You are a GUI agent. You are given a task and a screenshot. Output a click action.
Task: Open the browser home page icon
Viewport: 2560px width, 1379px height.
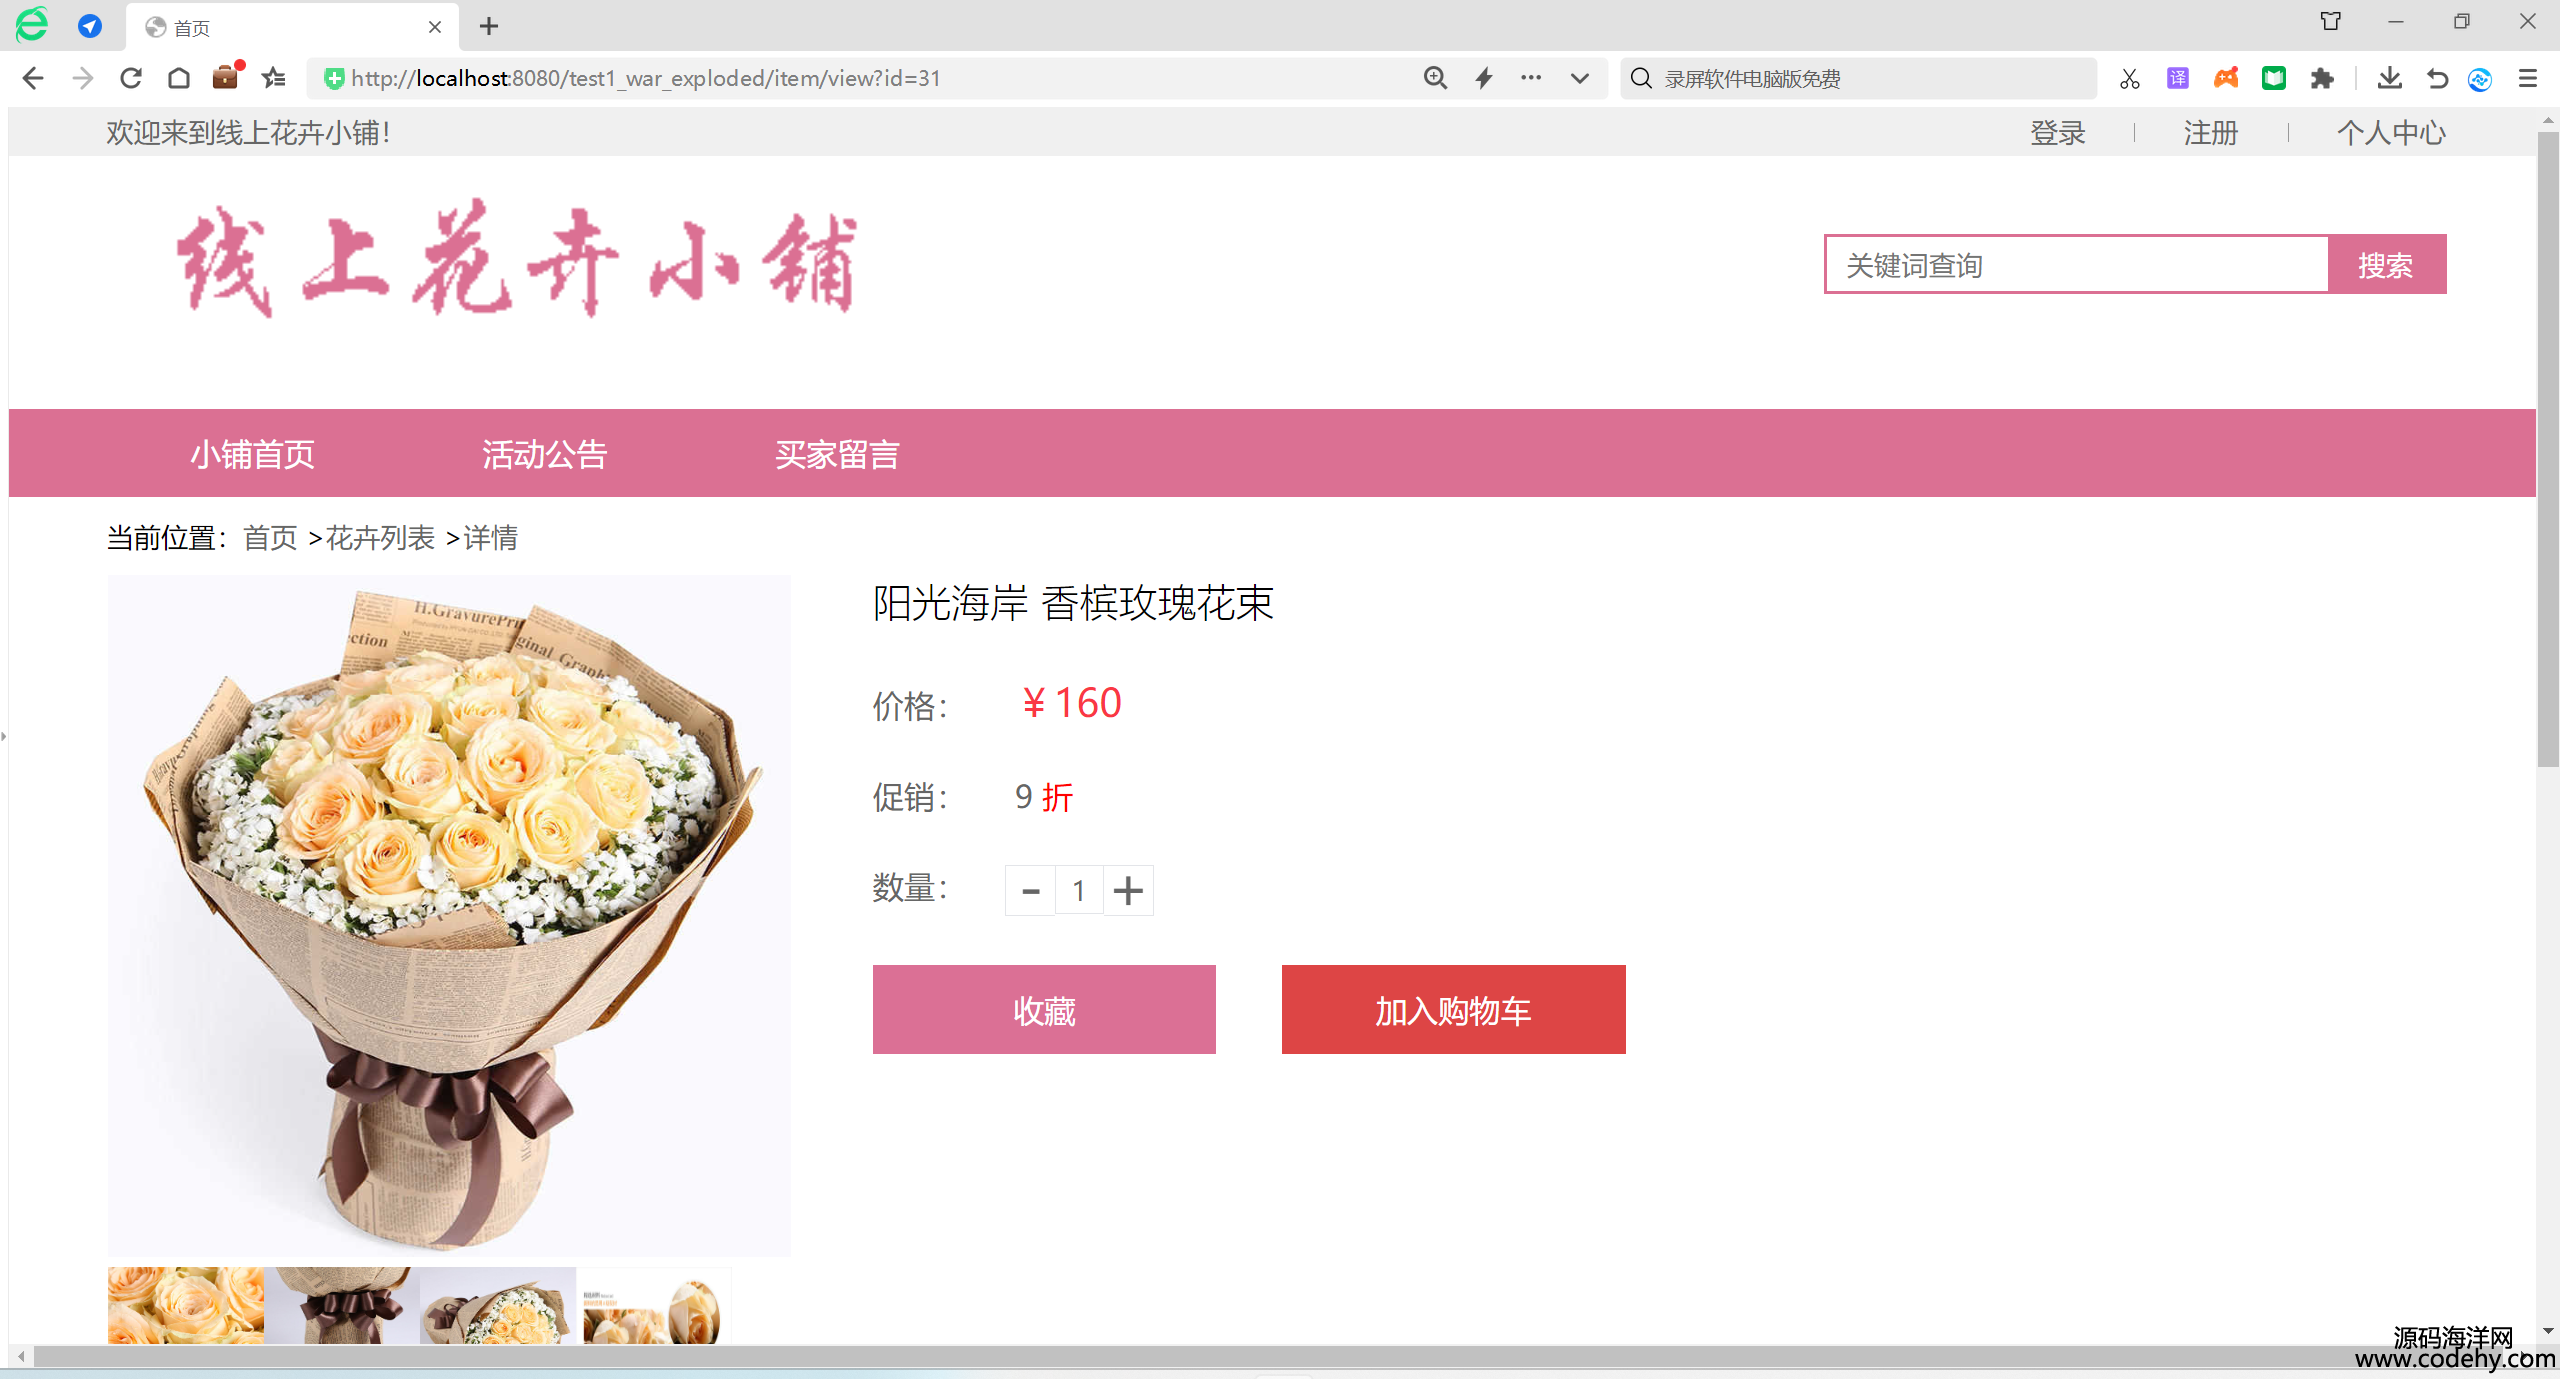179,78
